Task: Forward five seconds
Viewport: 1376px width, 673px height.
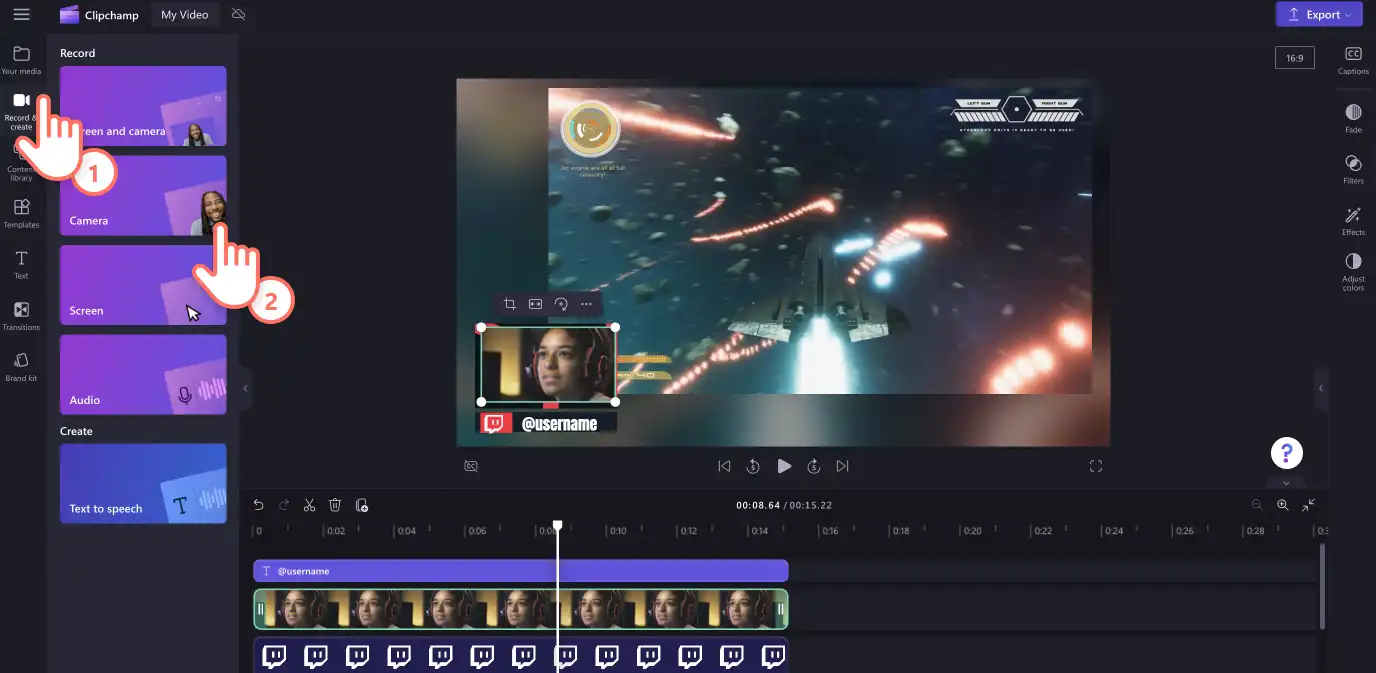Action: coord(814,466)
